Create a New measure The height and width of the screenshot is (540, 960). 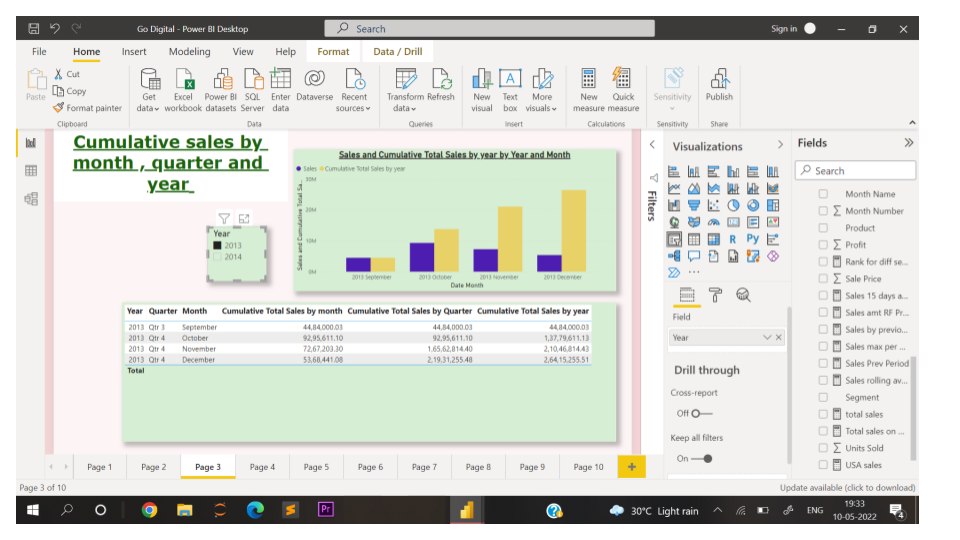pos(588,90)
